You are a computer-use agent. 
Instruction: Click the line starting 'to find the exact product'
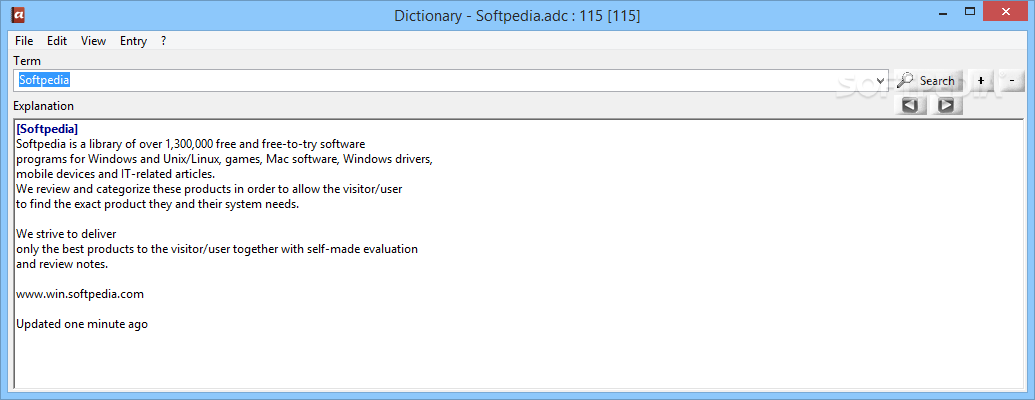(x=158, y=204)
